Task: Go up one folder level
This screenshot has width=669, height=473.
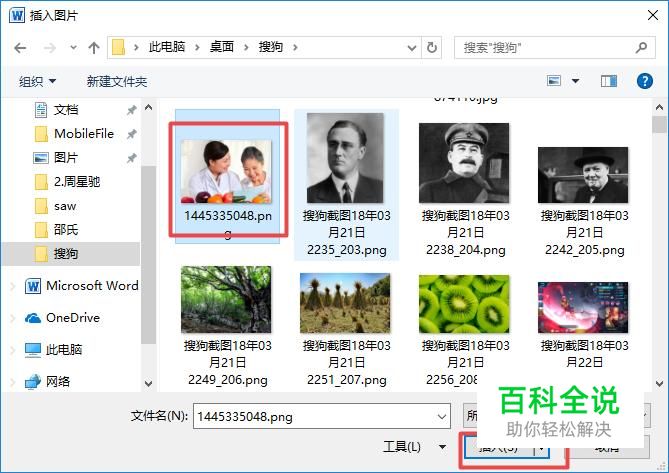Action: tap(94, 47)
